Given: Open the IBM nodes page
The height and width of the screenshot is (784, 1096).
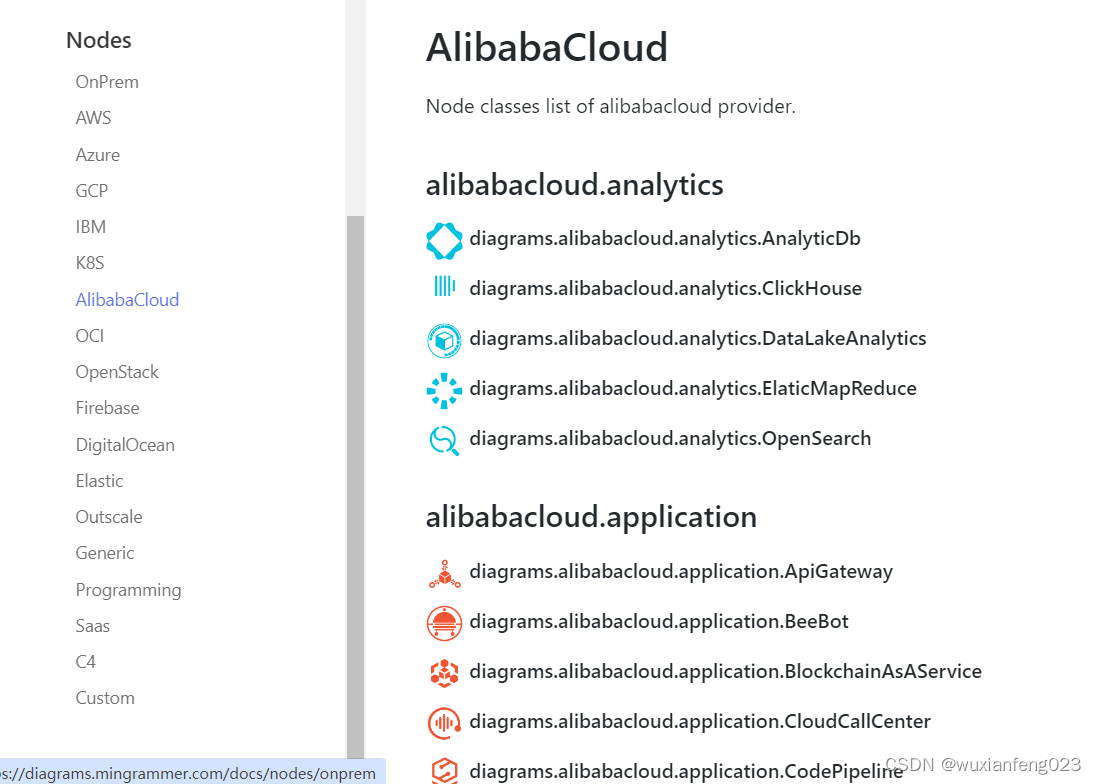Looking at the screenshot, I should [91, 226].
